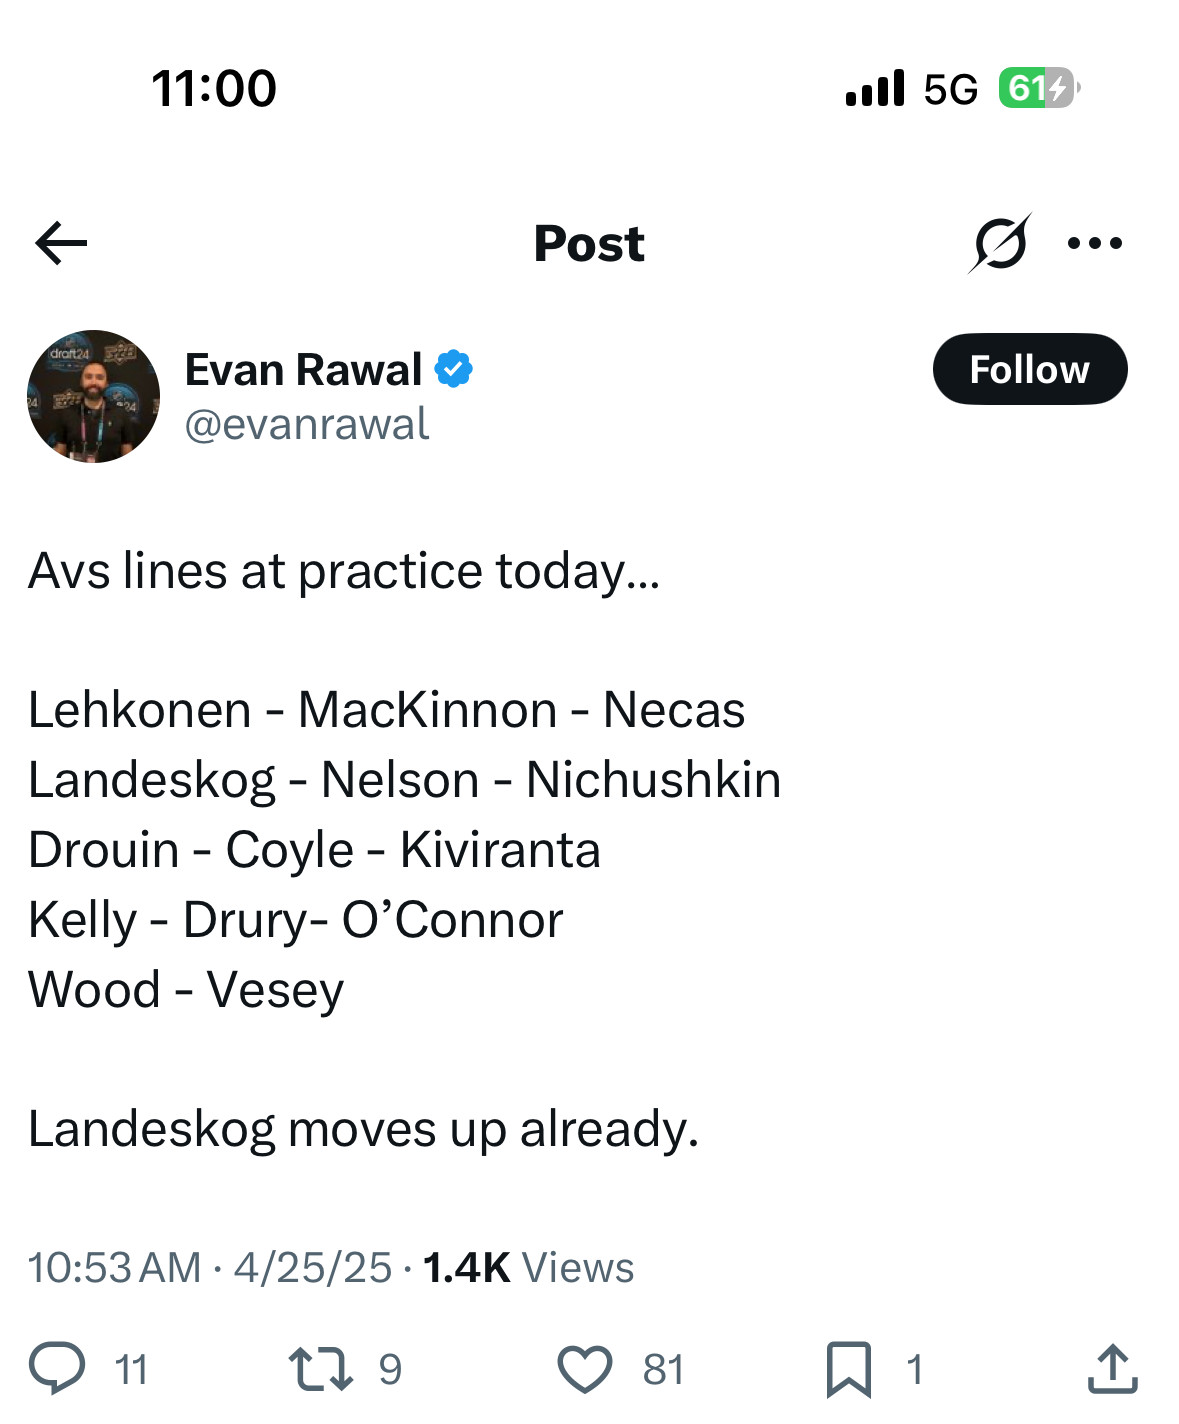This screenshot has width=1179, height=1424.
Task: Tap the cellular signal bars icon
Action: point(874,88)
